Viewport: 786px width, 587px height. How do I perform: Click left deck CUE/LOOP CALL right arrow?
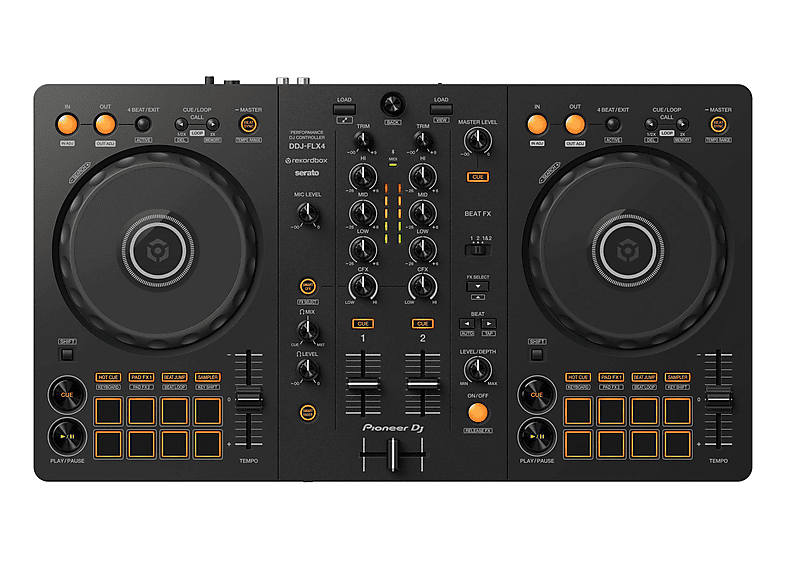click(213, 124)
